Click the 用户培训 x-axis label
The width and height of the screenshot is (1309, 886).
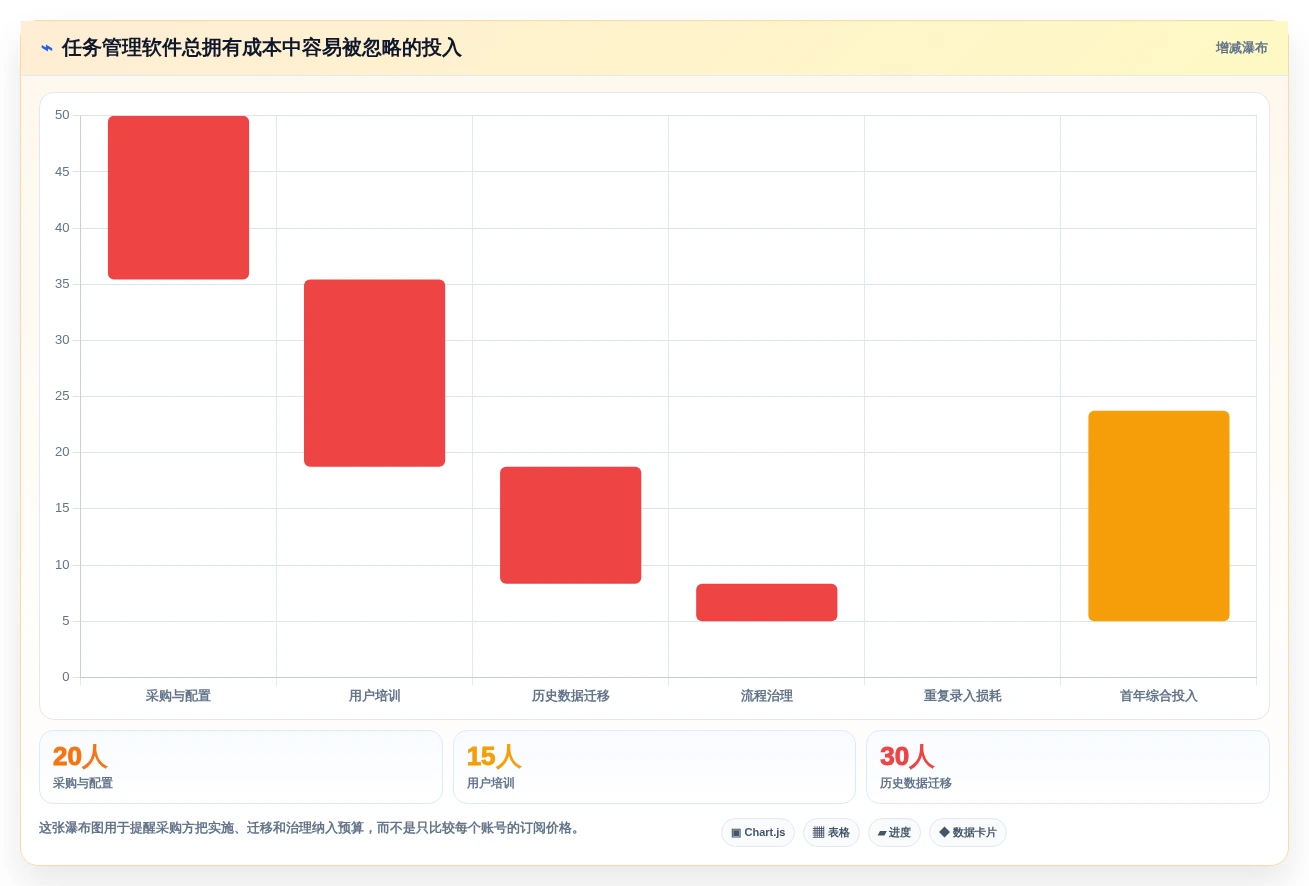[374, 696]
